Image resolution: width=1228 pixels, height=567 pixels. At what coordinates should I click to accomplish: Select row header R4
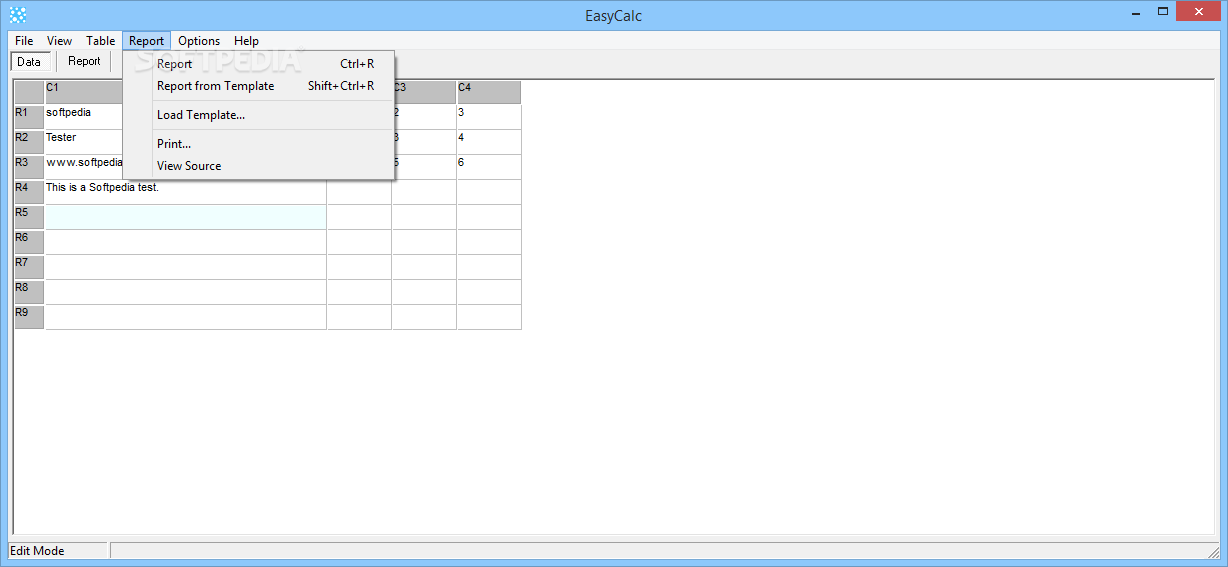coord(29,192)
